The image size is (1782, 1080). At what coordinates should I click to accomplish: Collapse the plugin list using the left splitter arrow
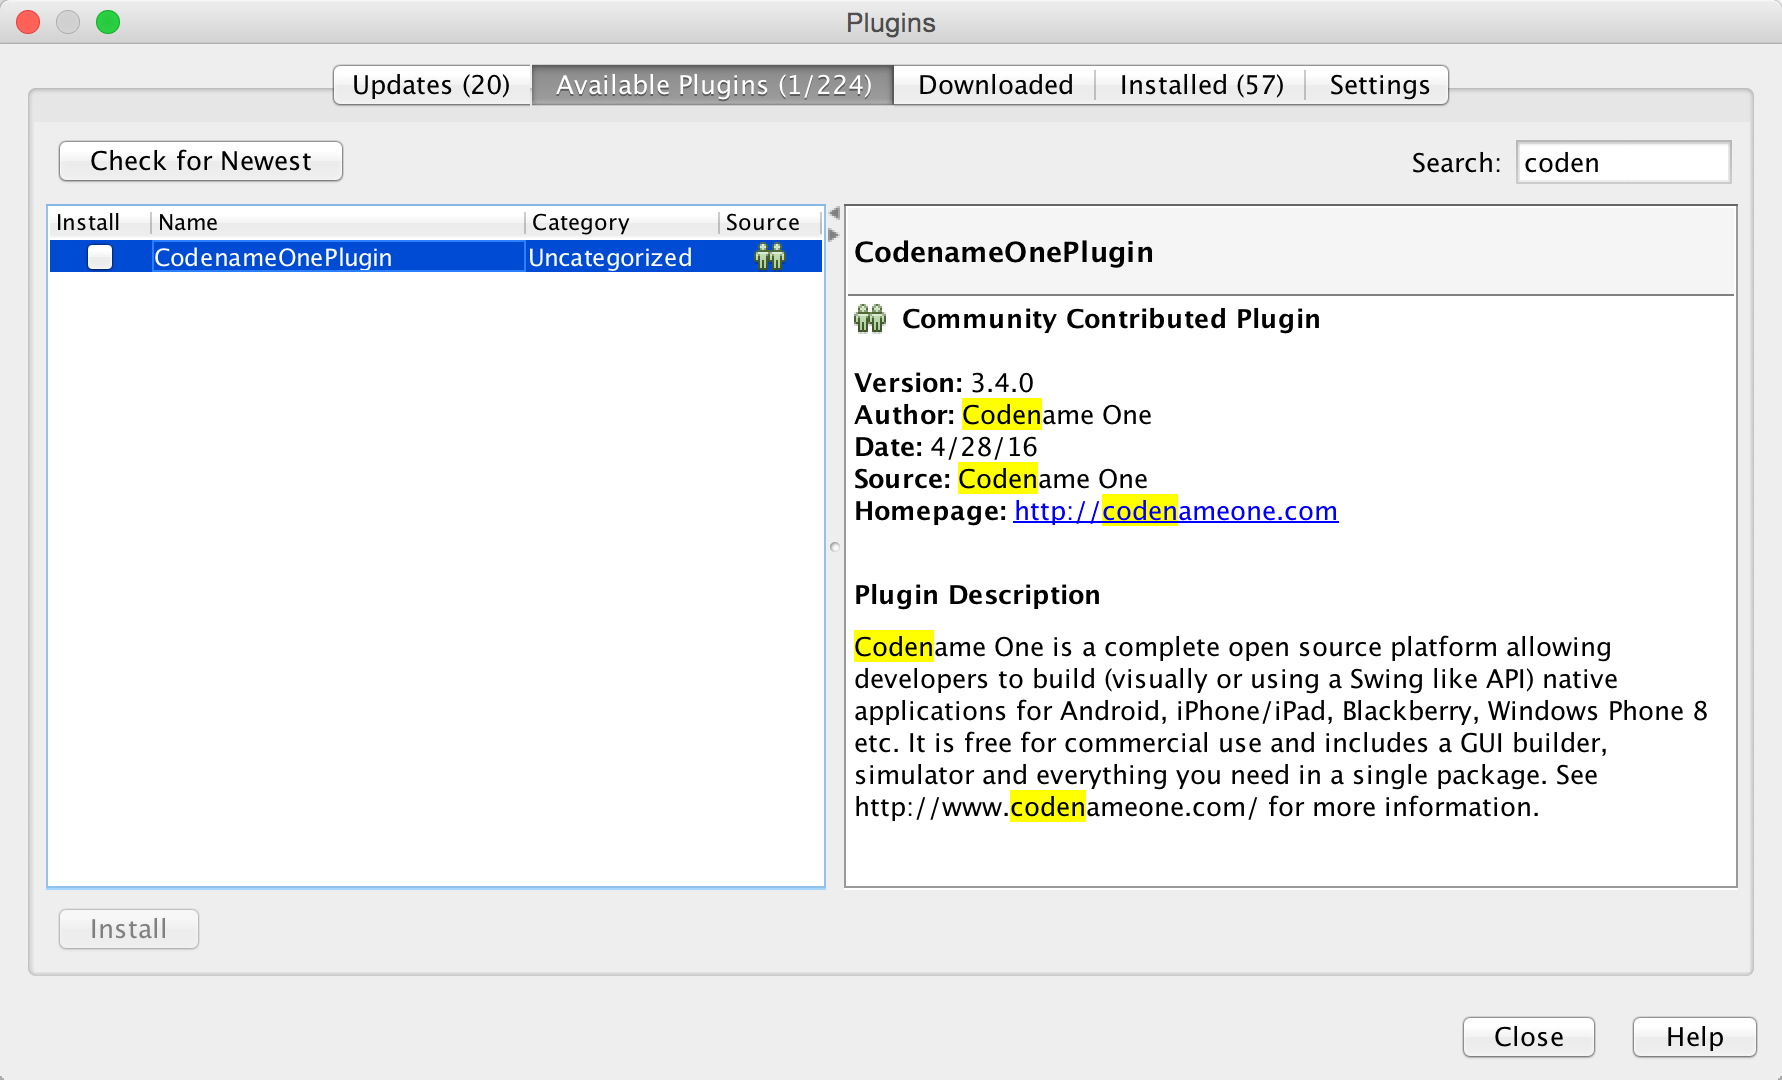(833, 212)
